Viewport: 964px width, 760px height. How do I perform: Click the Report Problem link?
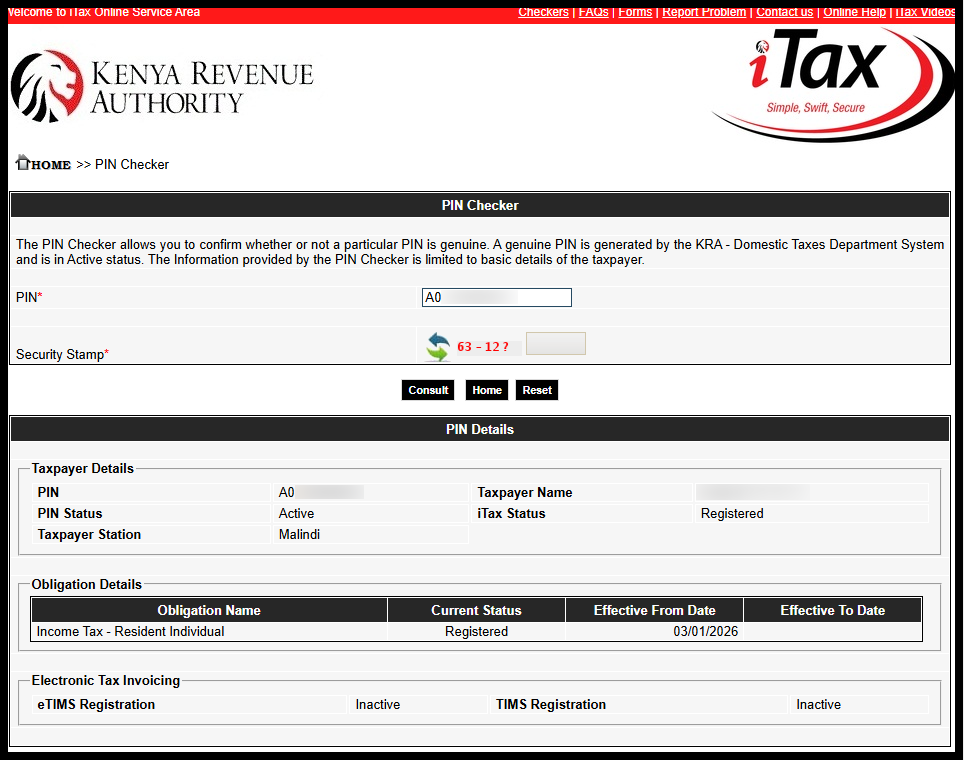click(704, 12)
